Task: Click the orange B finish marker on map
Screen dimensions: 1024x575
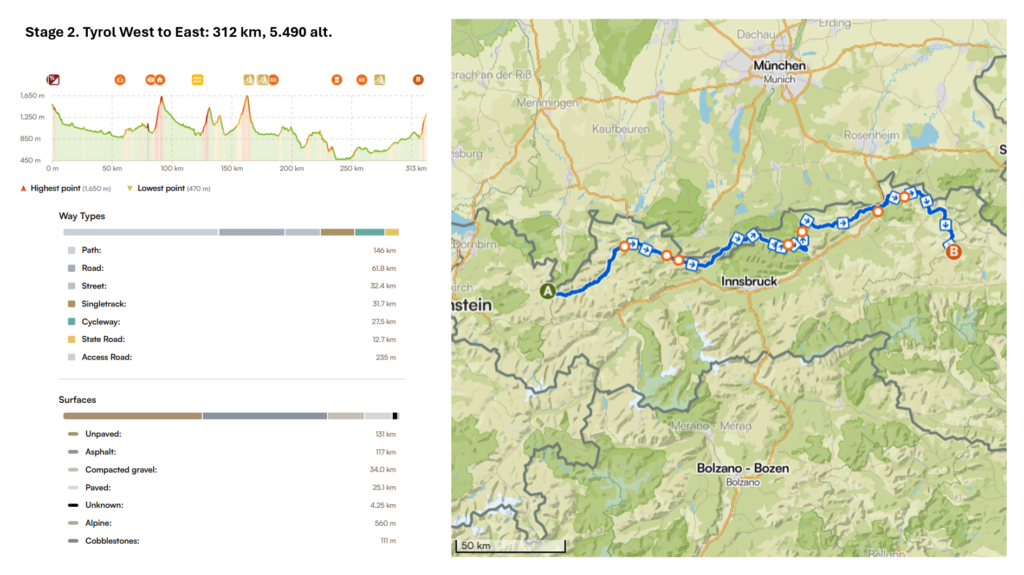Action: click(x=953, y=252)
